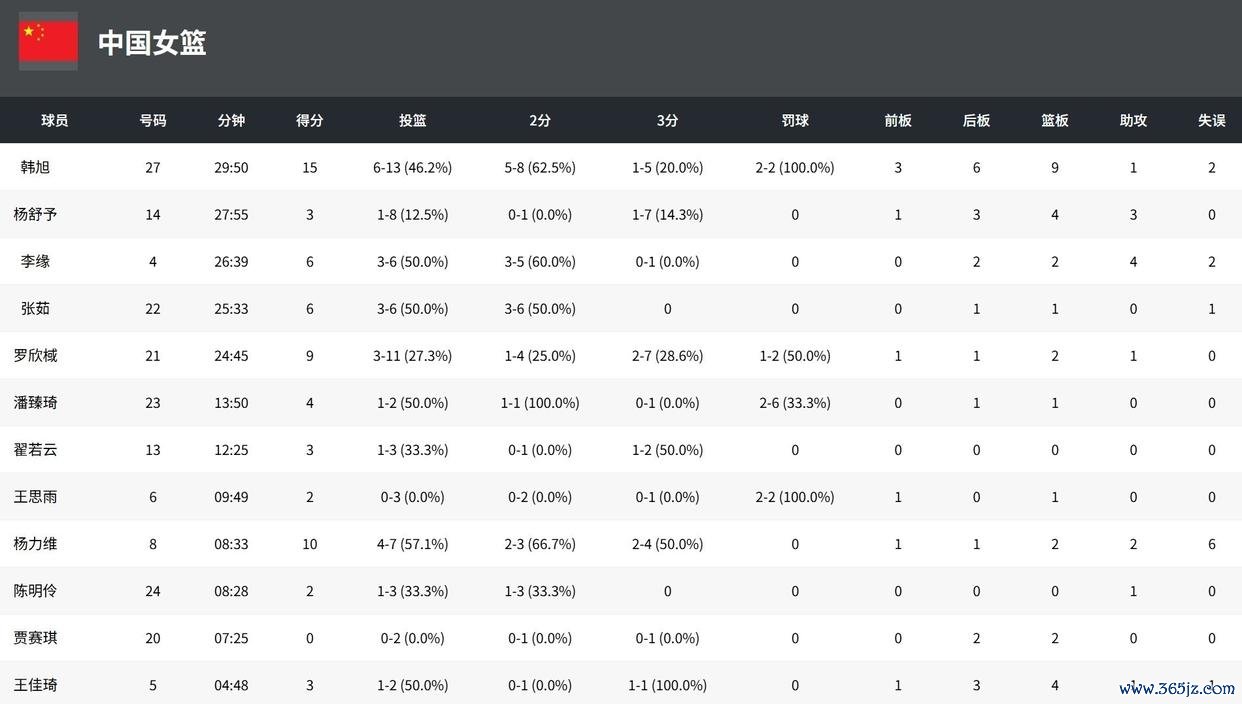Select player 李缘 row name
Screen dimensions: 1242x704
point(35,261)
